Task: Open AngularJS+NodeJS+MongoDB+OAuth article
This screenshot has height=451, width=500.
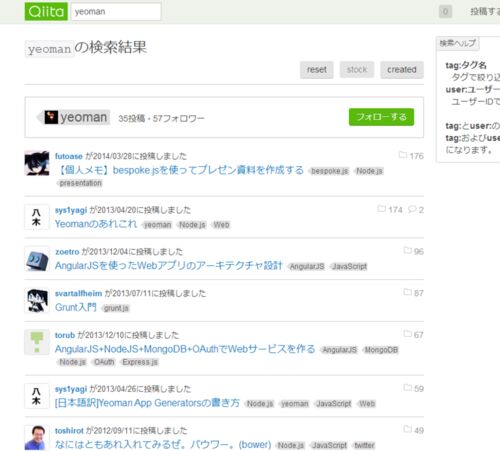Action: pos(185,349)
